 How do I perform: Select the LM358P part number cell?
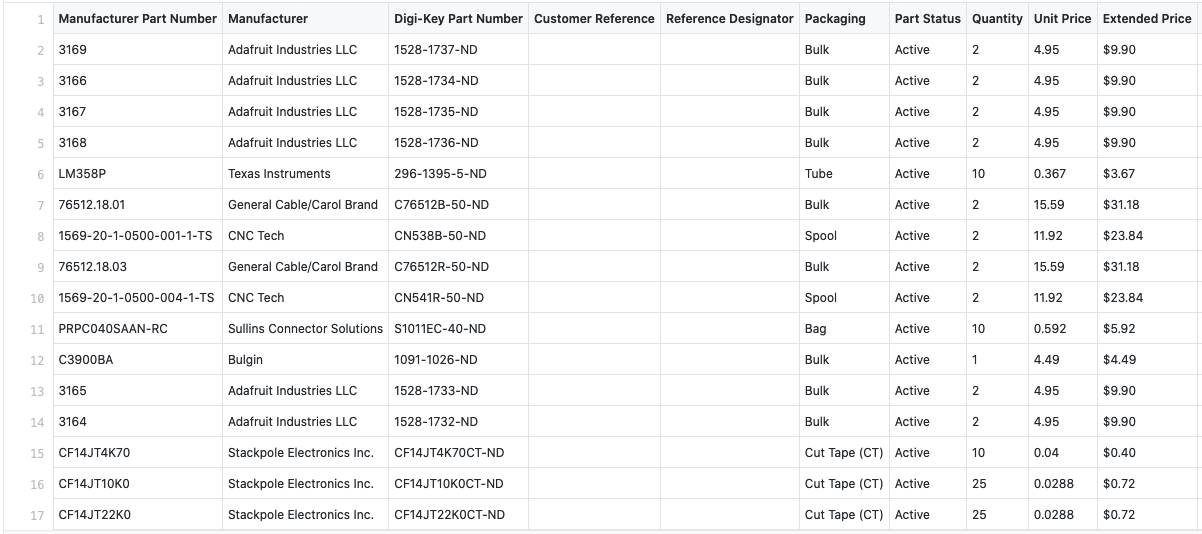coord(82,174)
